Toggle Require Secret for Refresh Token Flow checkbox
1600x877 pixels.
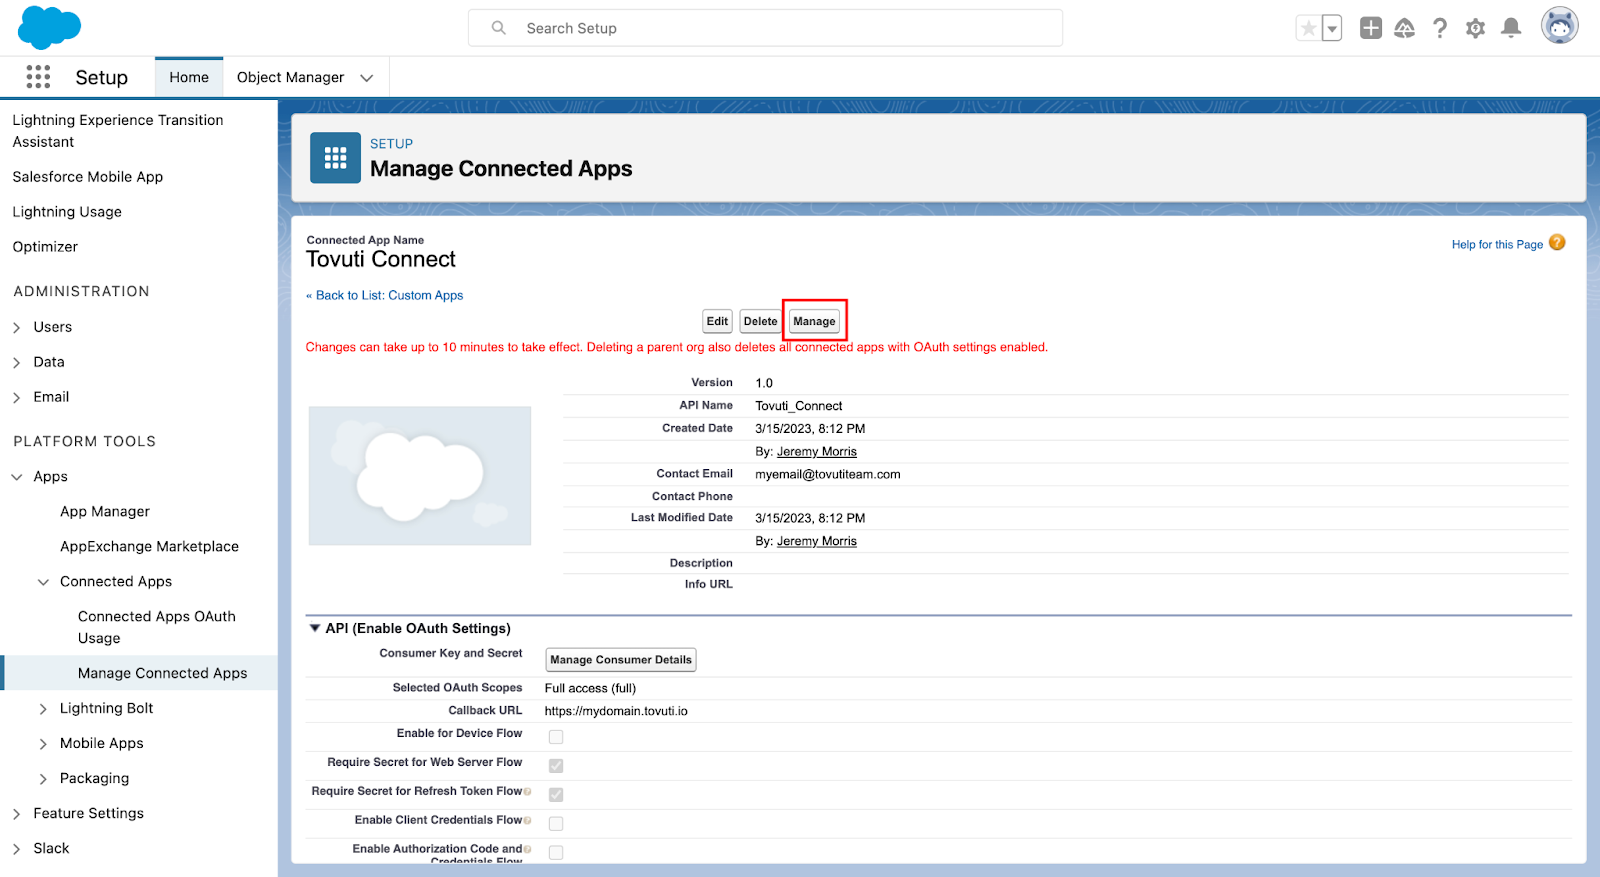[x=556, y=795]
